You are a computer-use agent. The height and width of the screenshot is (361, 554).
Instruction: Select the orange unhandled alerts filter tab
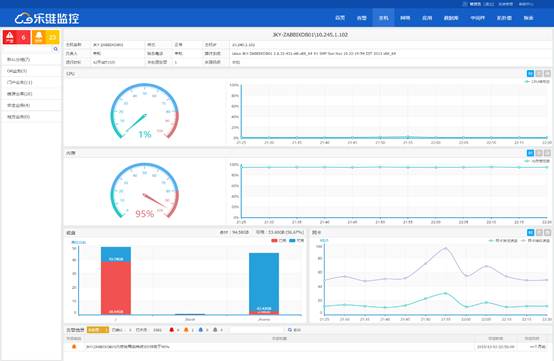(98, 330)
